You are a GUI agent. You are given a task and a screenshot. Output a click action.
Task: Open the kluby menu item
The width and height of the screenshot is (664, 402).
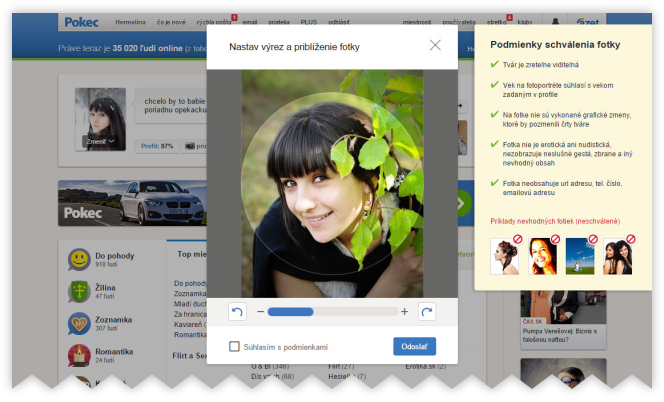[525, 22]
